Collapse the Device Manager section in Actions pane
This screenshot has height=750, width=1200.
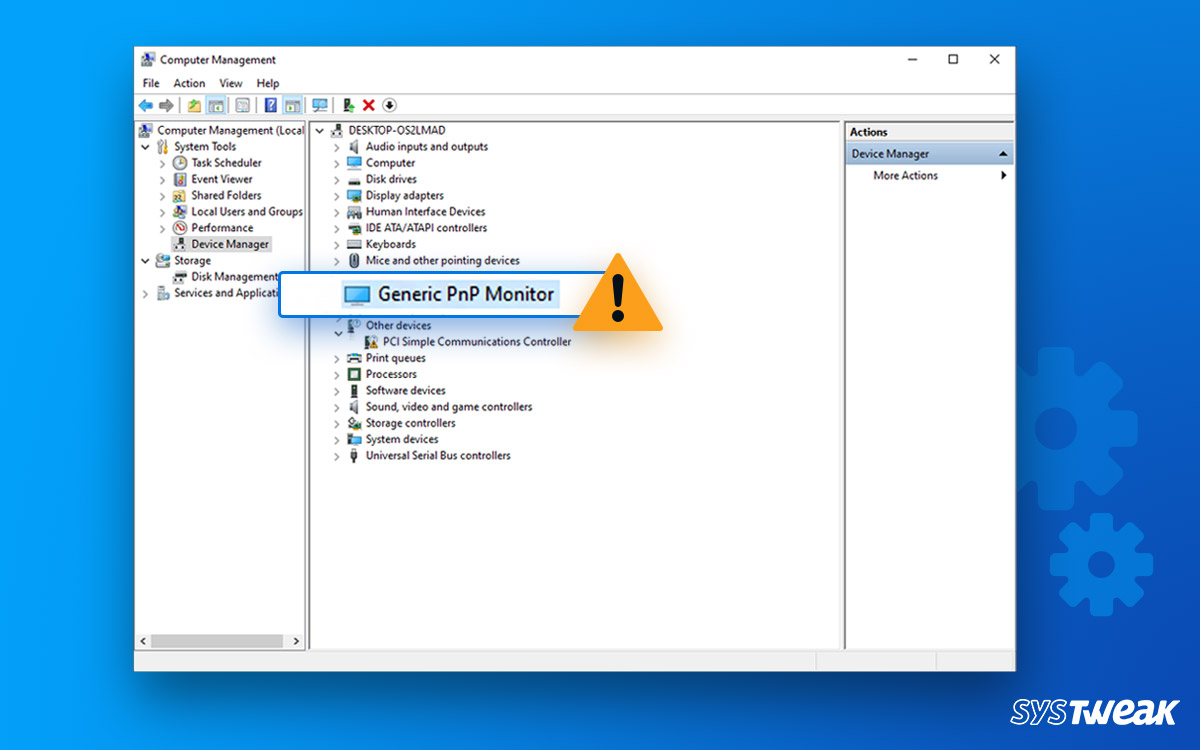[x=1005, y=152]
